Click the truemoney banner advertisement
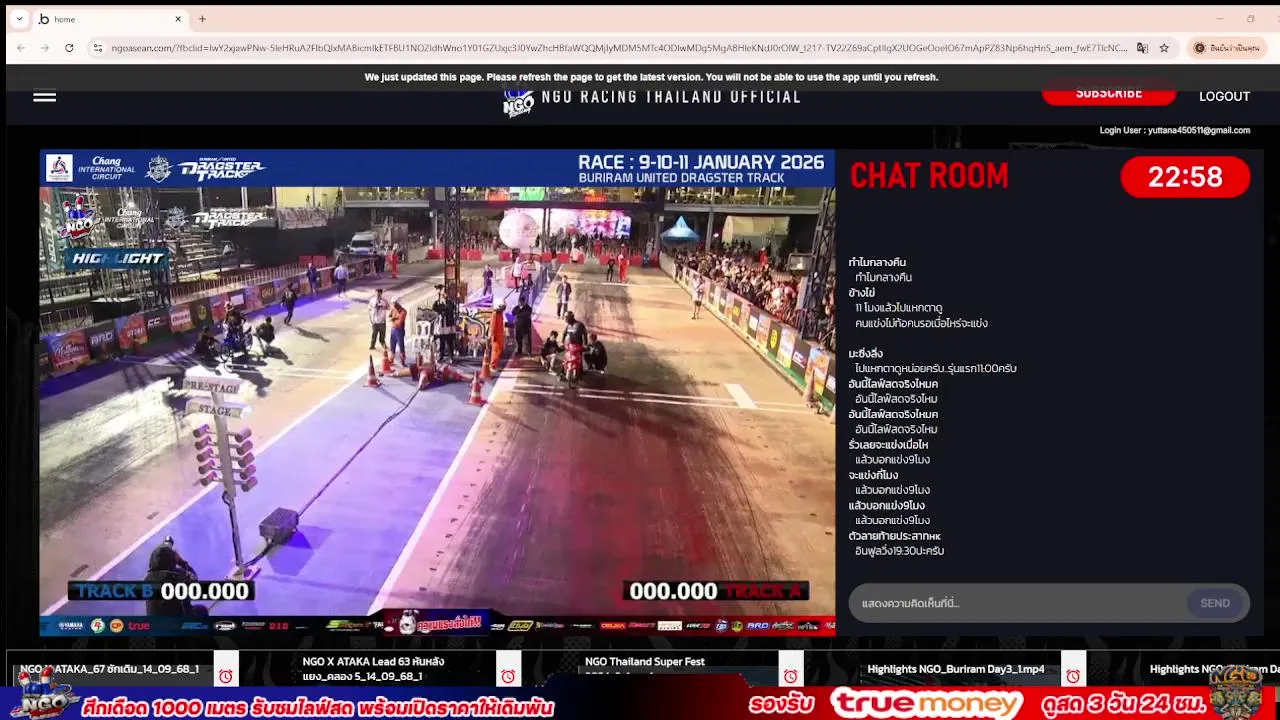The width and height of the screenshot is (1280, 720). tap(926, 704)
